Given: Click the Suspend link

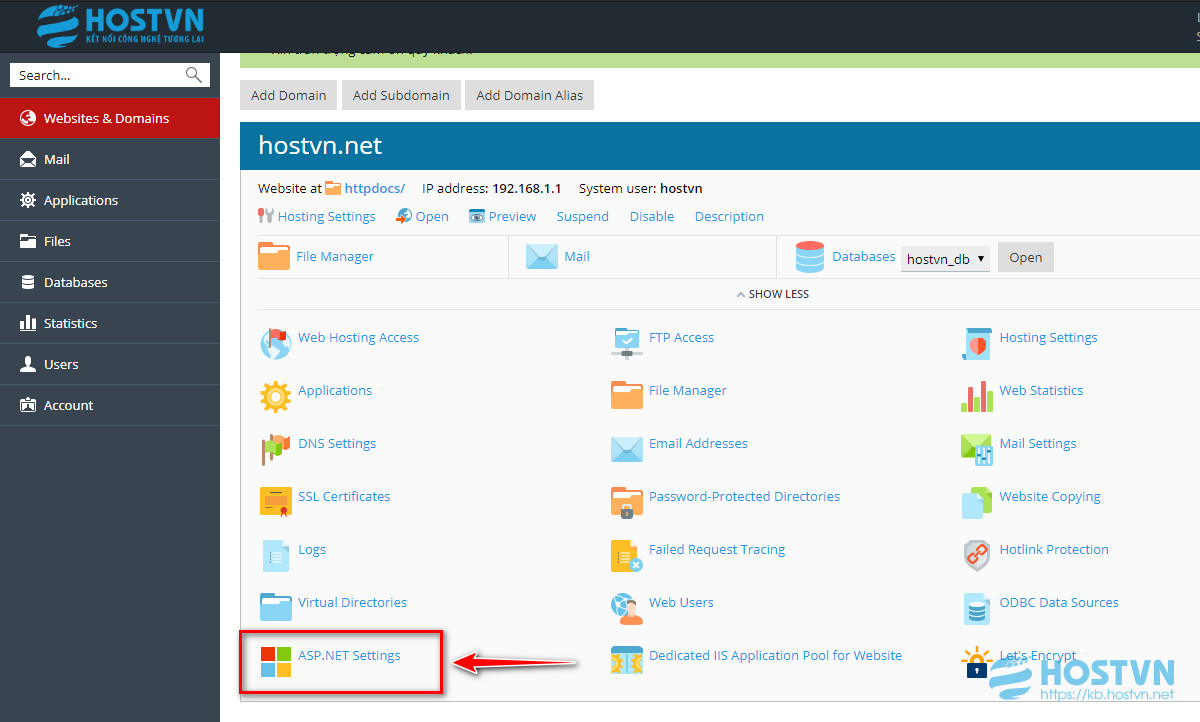Looking at the screenshot, I should click(583, 216).
